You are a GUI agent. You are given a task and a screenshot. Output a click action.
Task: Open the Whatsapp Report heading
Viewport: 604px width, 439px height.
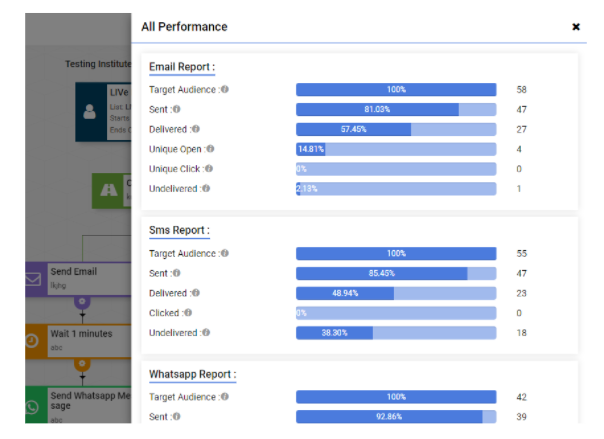click(192, 374)
